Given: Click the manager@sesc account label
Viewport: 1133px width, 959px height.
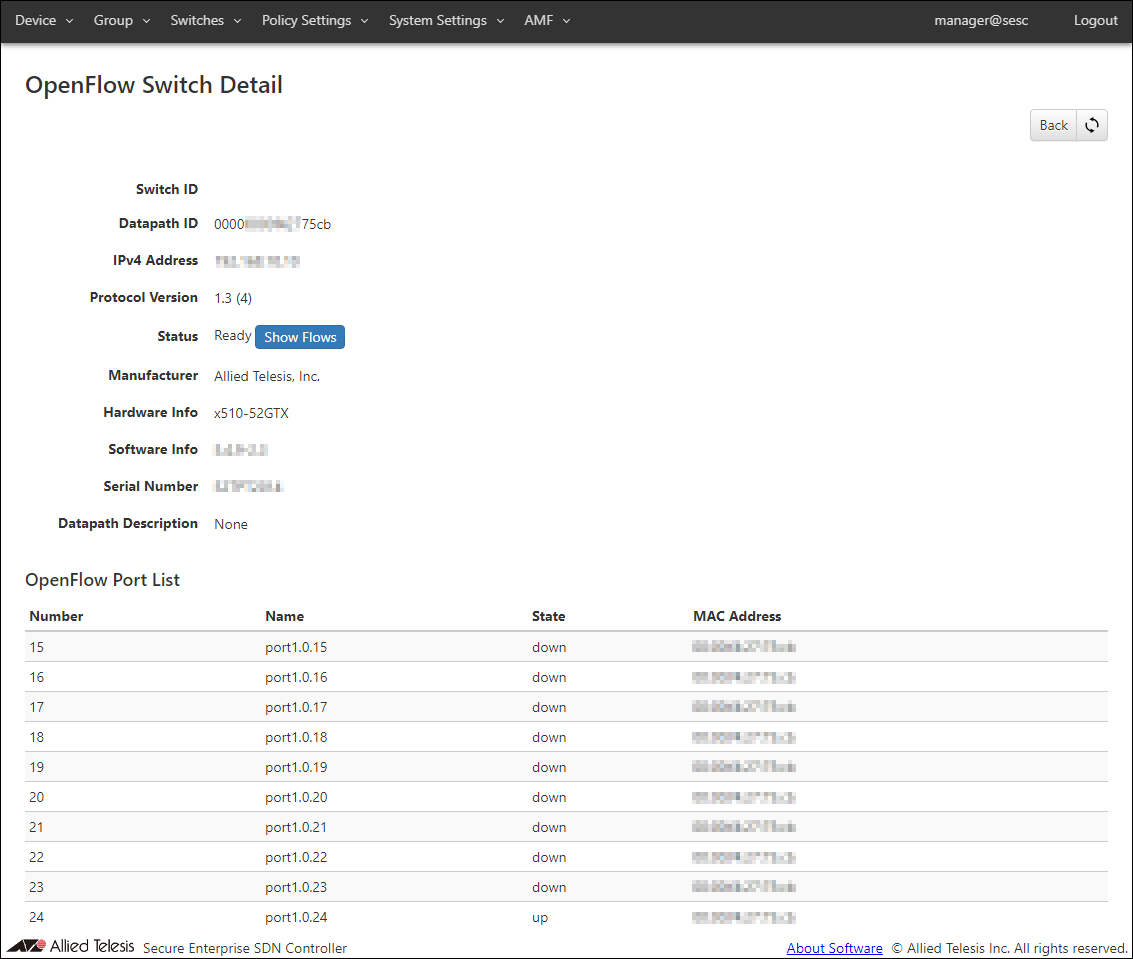Looking at the screenshot, I should pyautogui.click(x=981, y=20).
